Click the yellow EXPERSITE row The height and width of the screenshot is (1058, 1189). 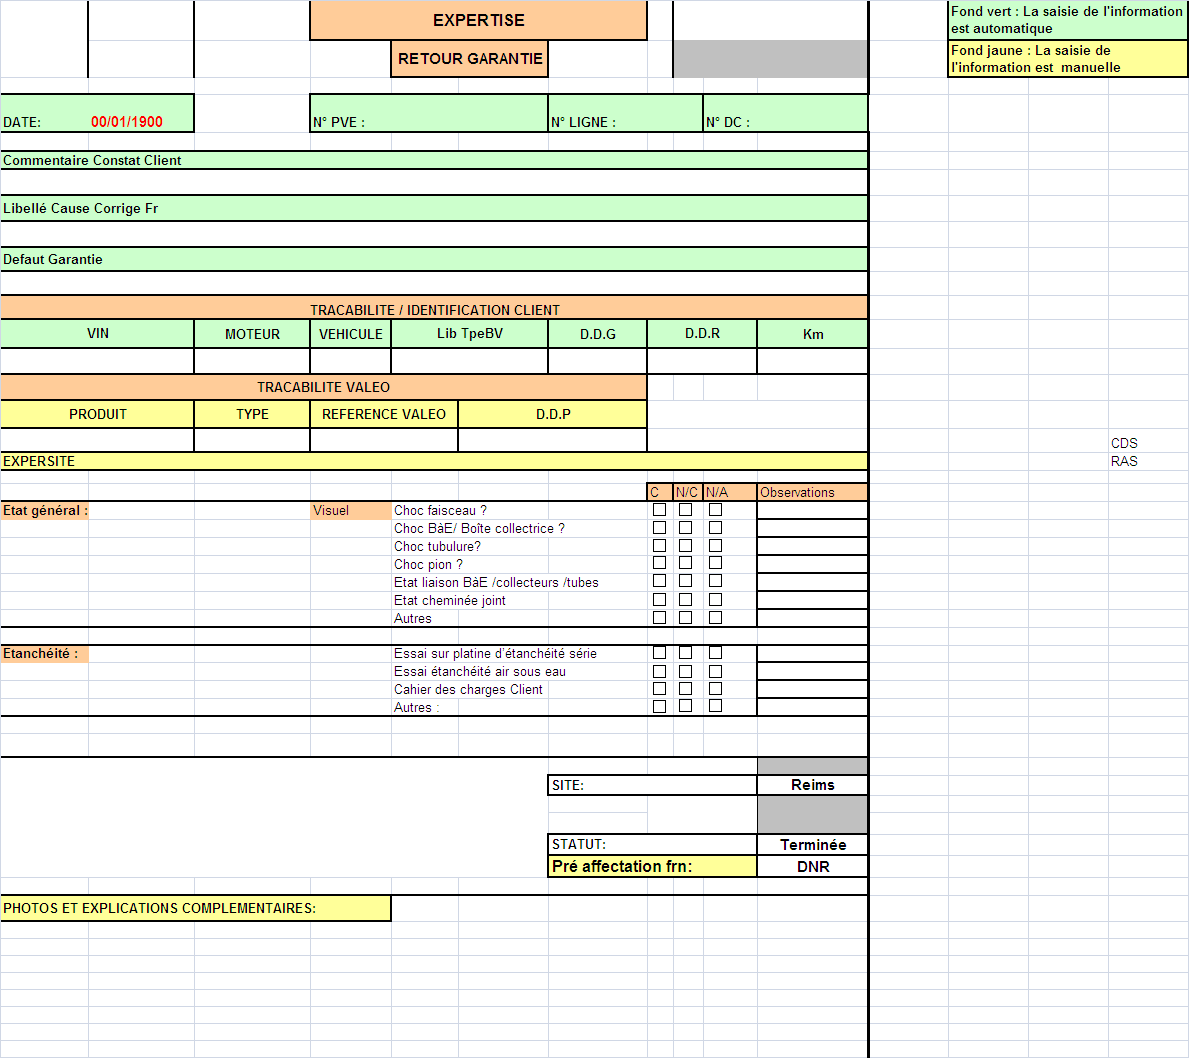coord(434,461)
